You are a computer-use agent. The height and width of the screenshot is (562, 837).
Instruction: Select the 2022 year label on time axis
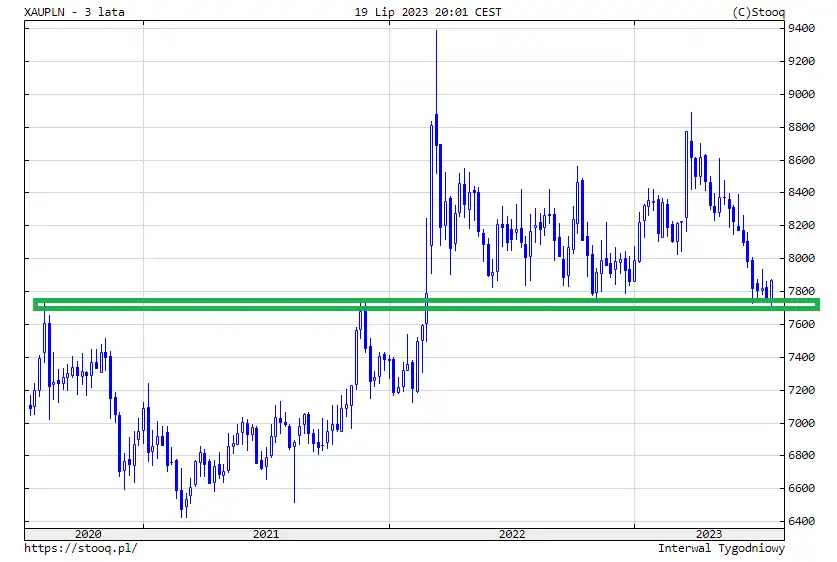[511, 534]
